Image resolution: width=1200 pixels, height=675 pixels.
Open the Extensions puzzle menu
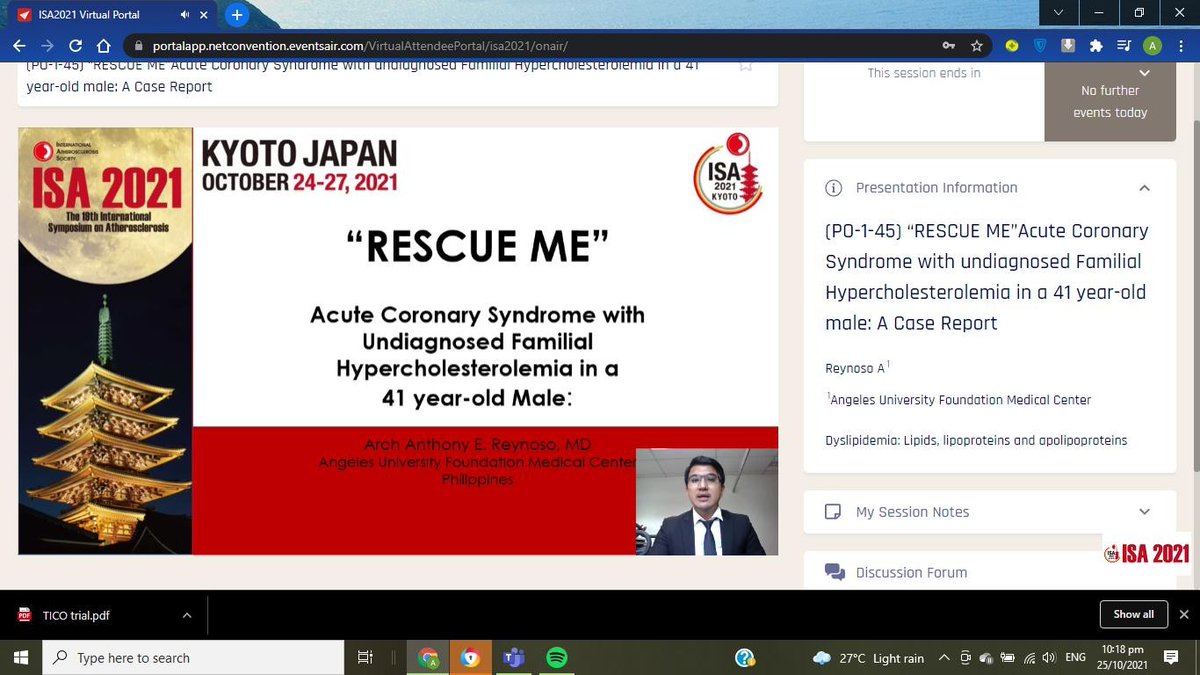1096,46
